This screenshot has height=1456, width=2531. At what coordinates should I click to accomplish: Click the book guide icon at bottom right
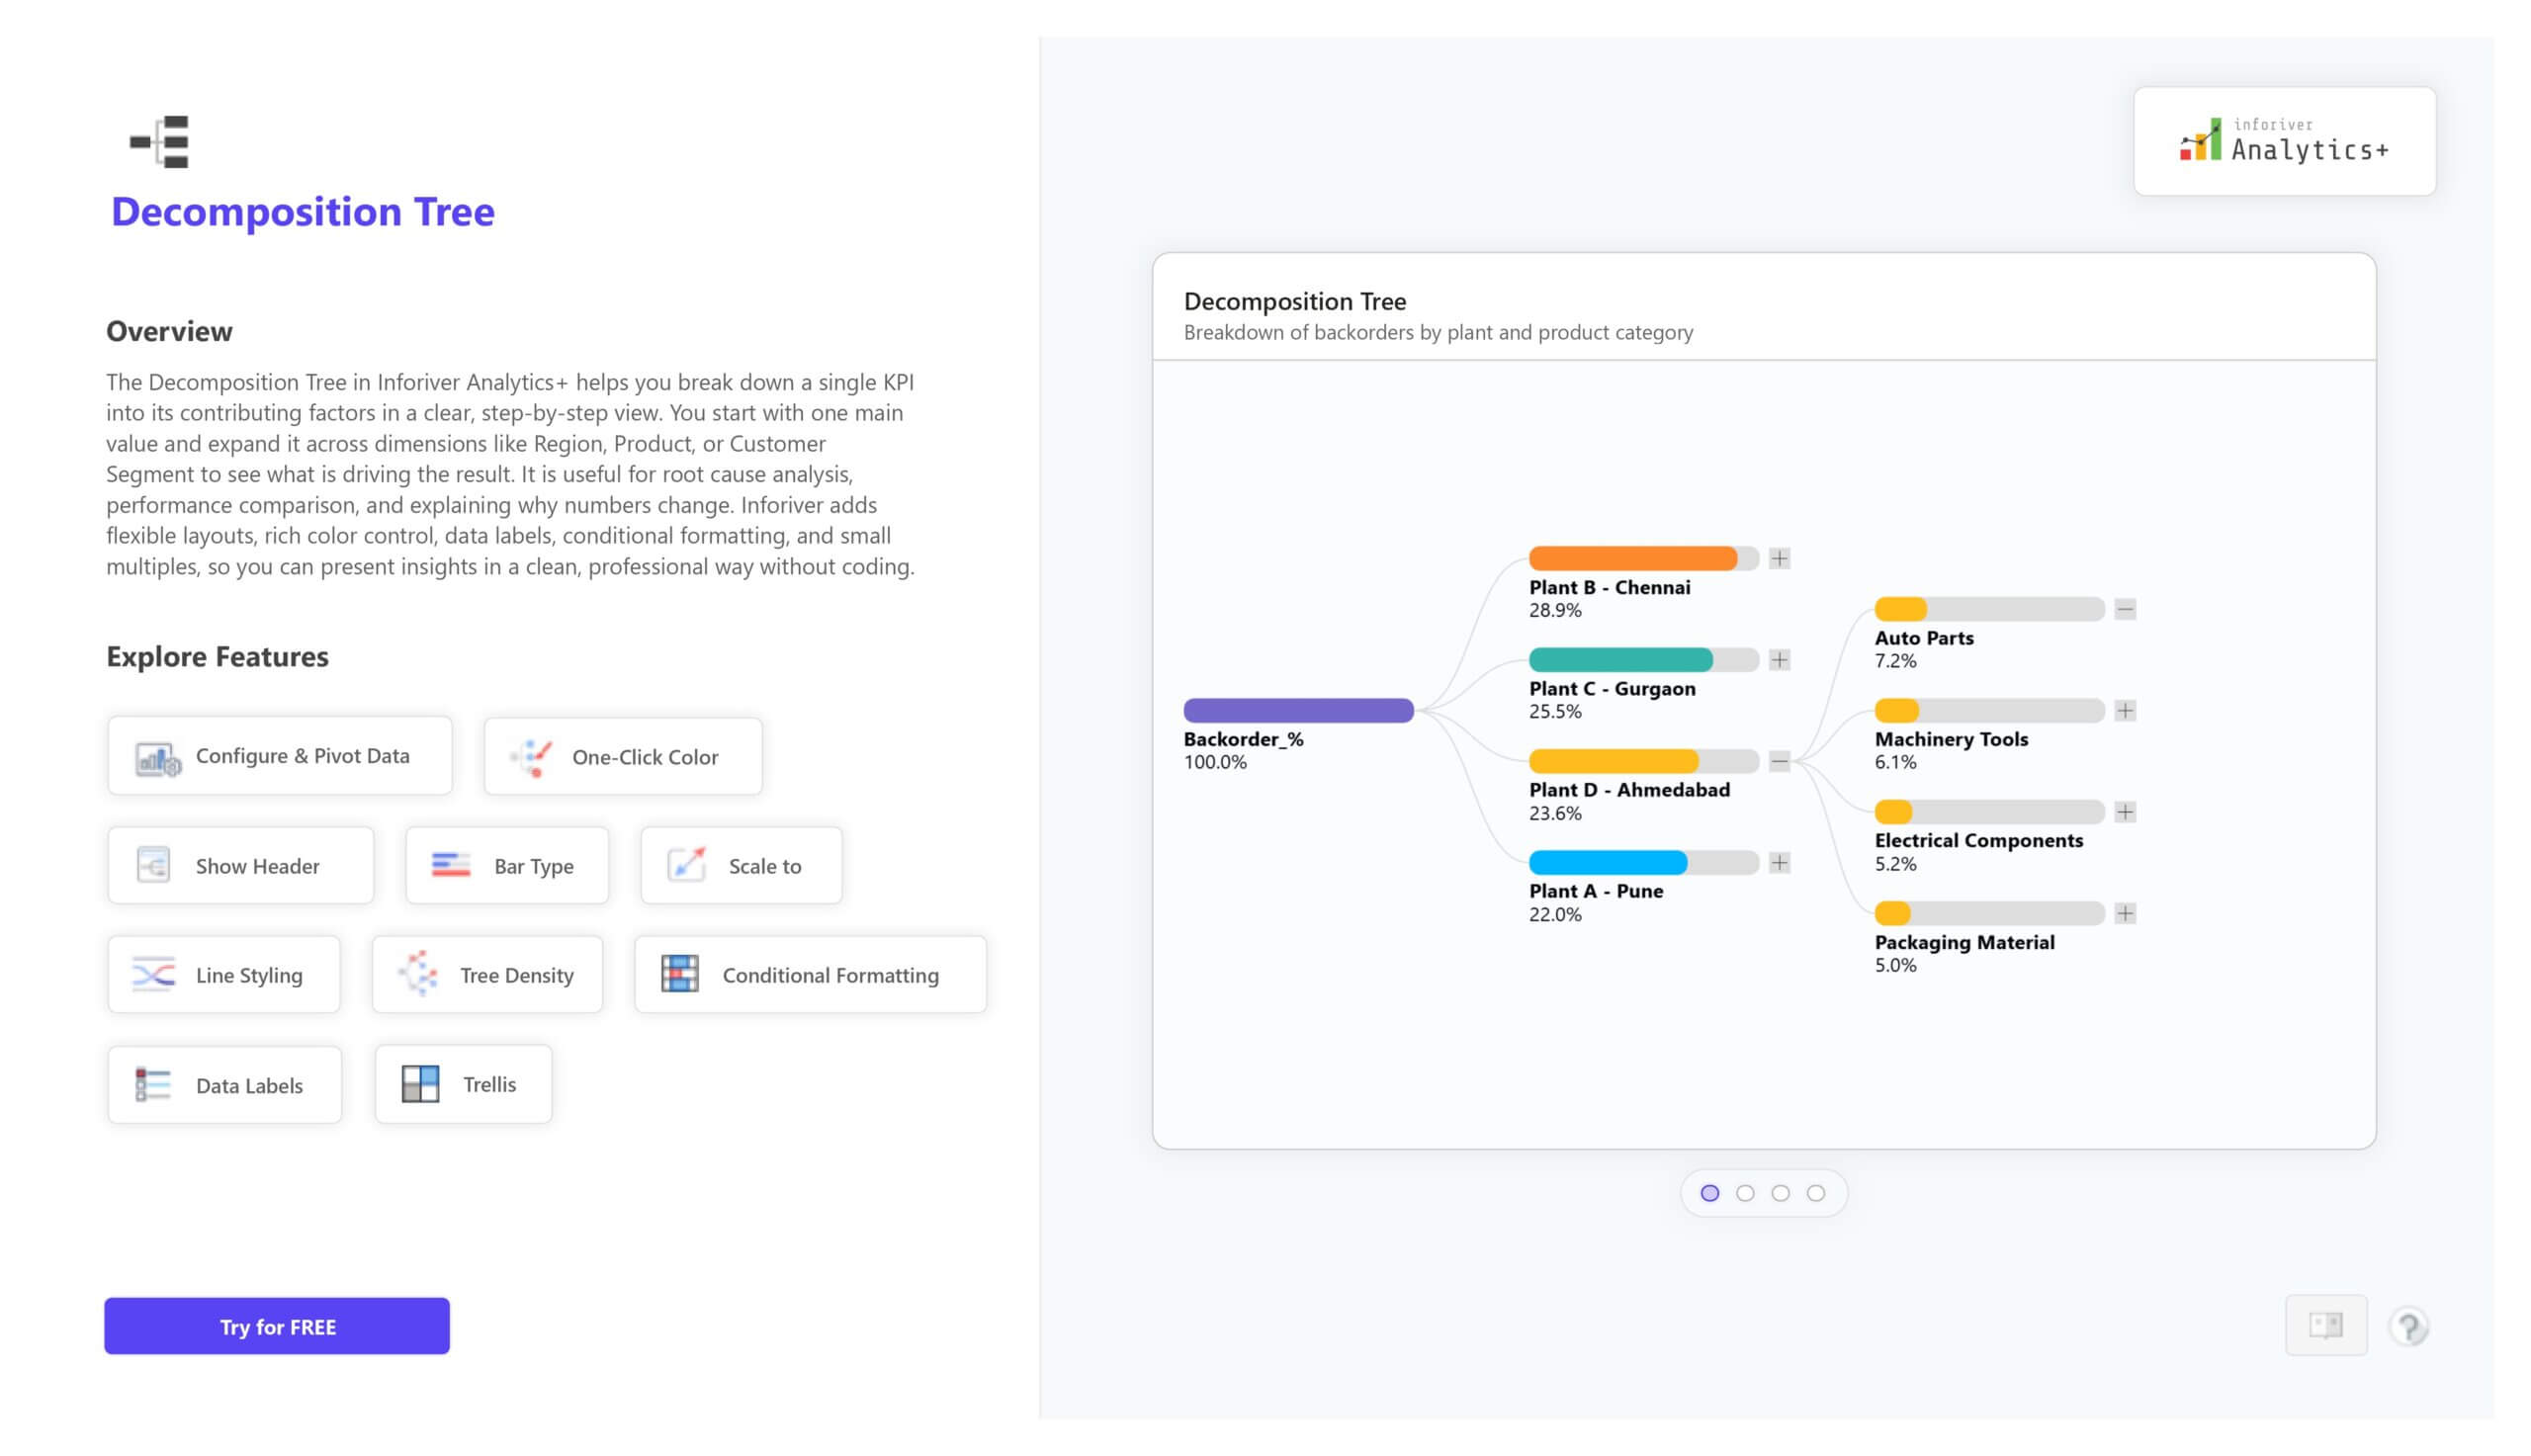[x=2325, y=1326]
